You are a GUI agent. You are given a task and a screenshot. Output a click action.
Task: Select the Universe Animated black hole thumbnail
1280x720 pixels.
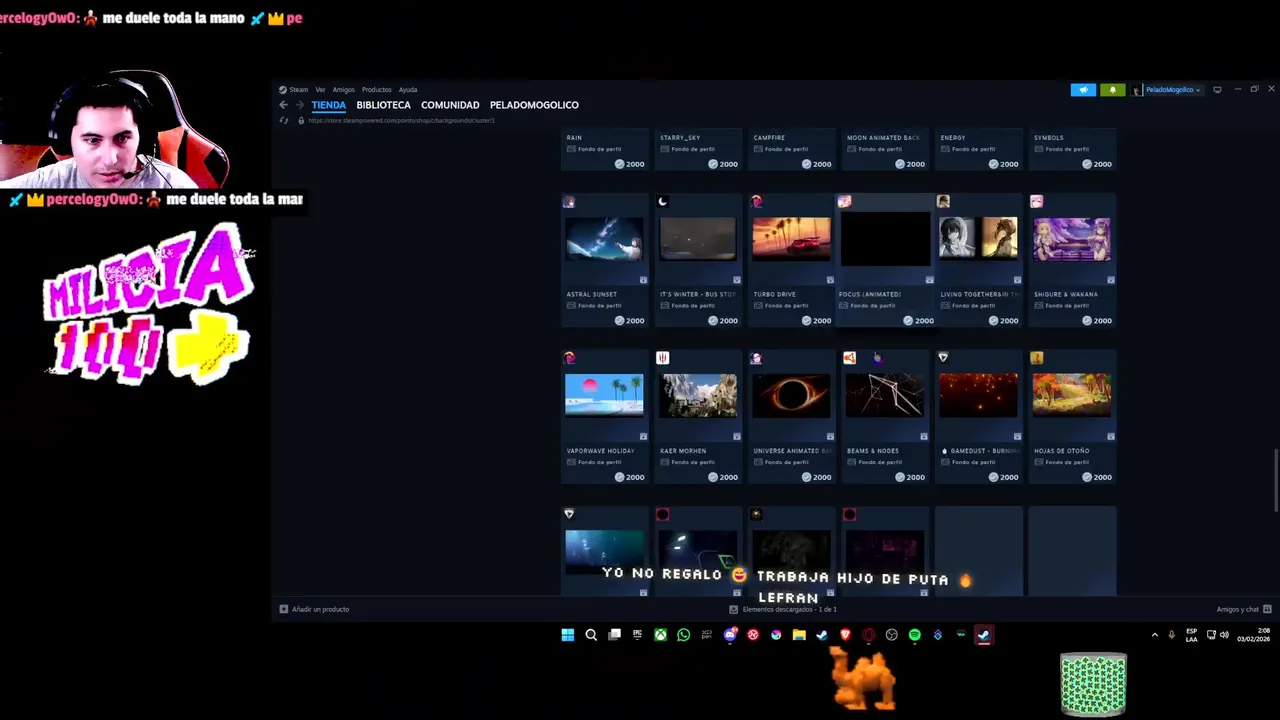coord(791,395)
